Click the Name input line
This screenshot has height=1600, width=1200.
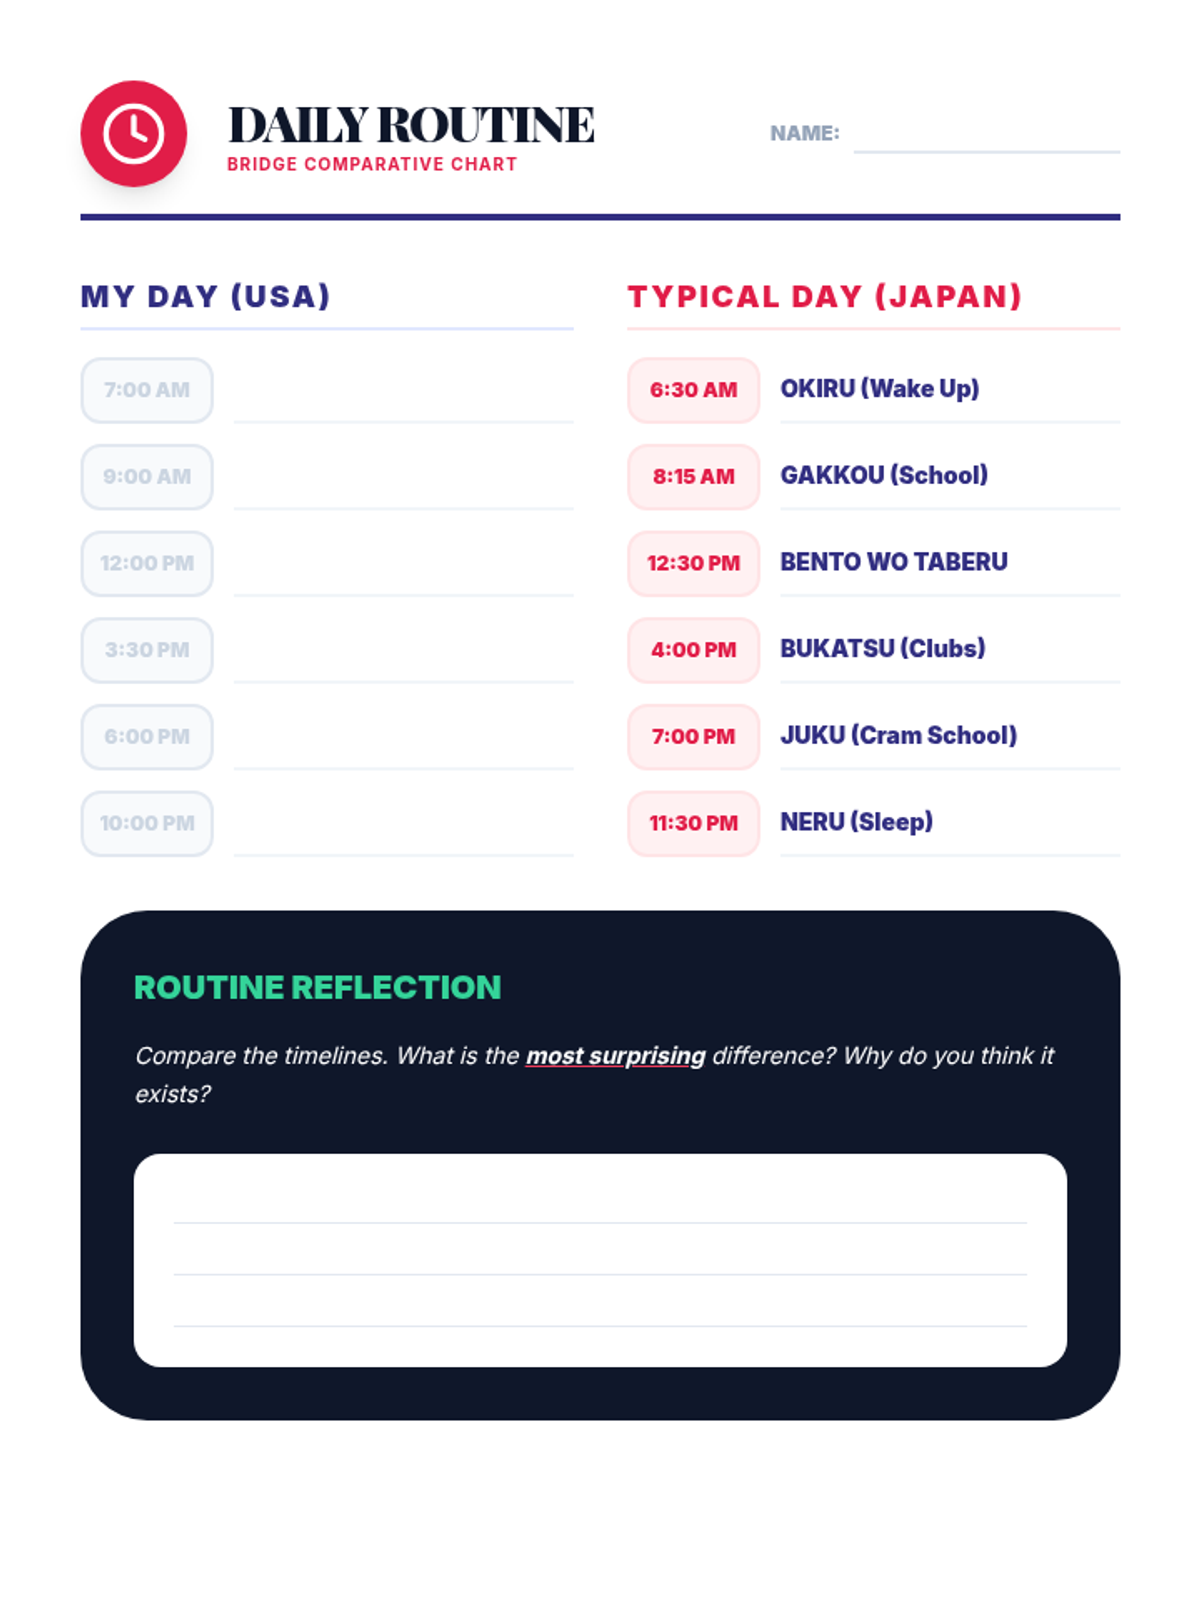(x=986, y=136)
